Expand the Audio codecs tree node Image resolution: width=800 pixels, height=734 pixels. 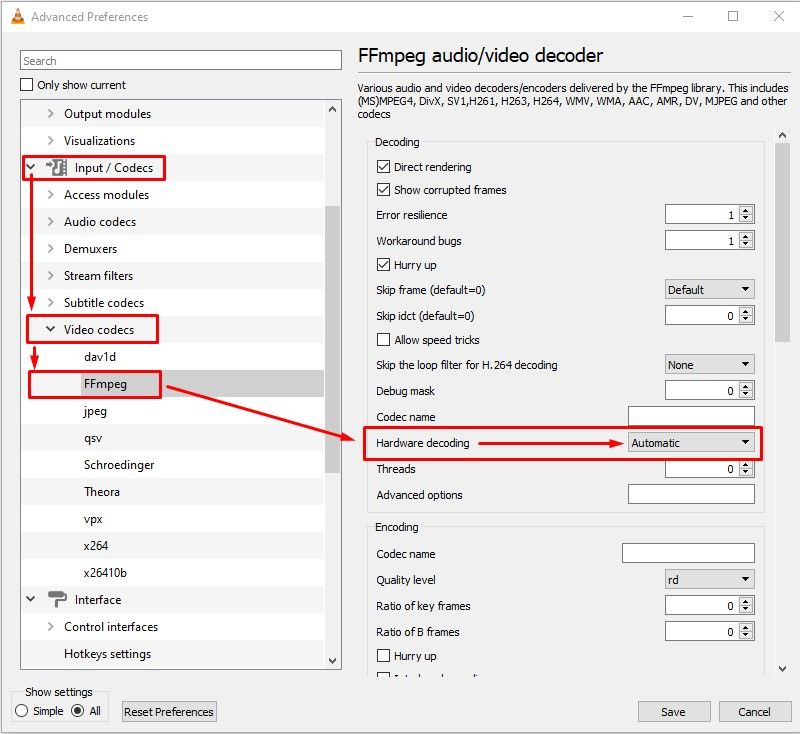[x=50, y=222]
